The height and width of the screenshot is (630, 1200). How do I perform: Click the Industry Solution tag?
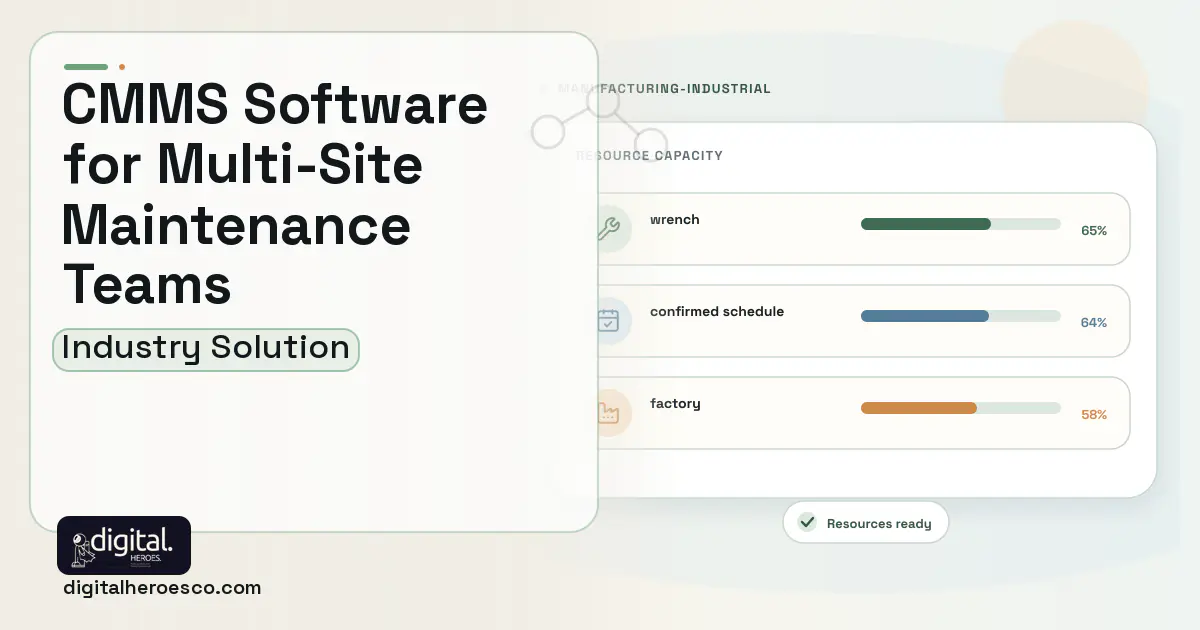pos(205,349)
